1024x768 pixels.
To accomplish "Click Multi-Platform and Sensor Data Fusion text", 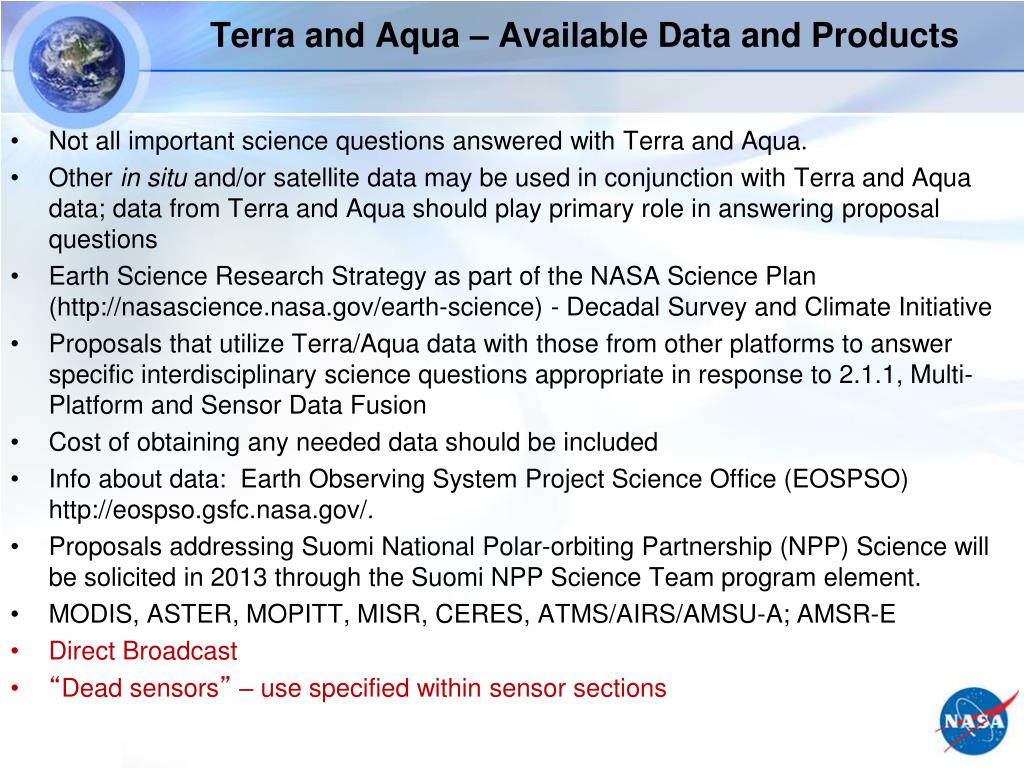I will pyautogui.click(x=511, y=390).
